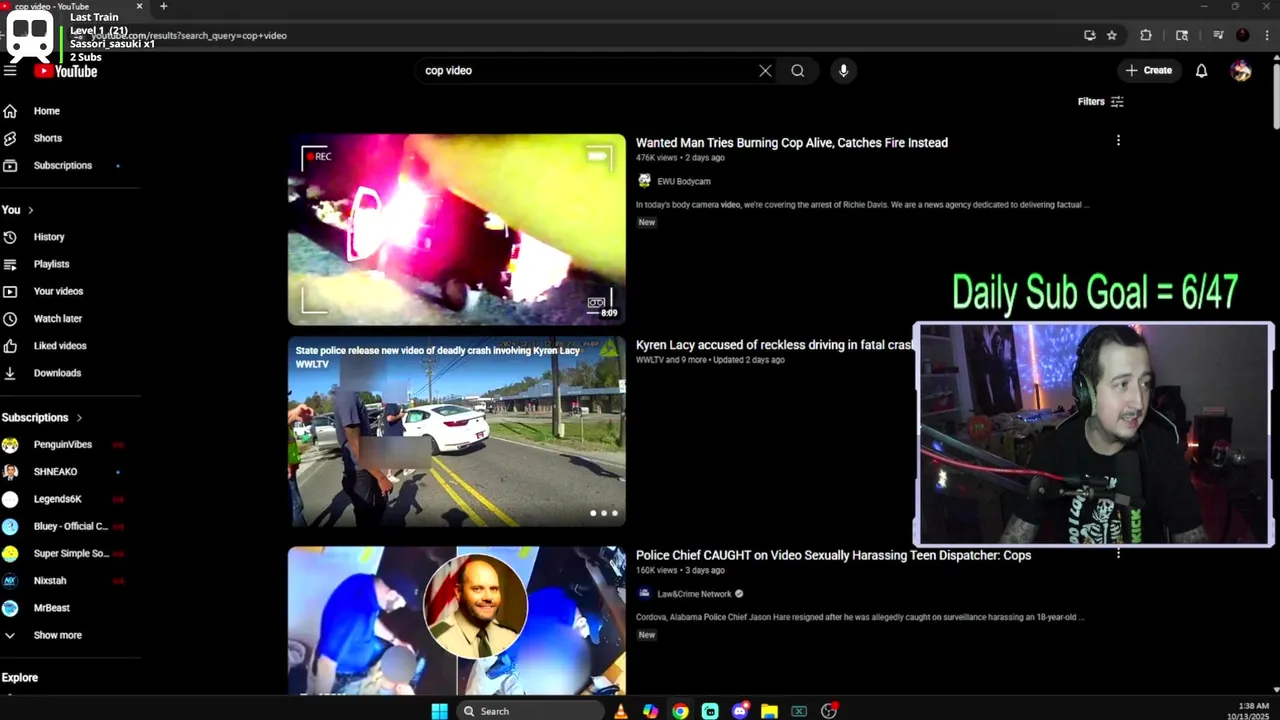This screenshot has height=720, width=1280.
Task: Open EWU Bodycam channel
Action: point(684,181)
